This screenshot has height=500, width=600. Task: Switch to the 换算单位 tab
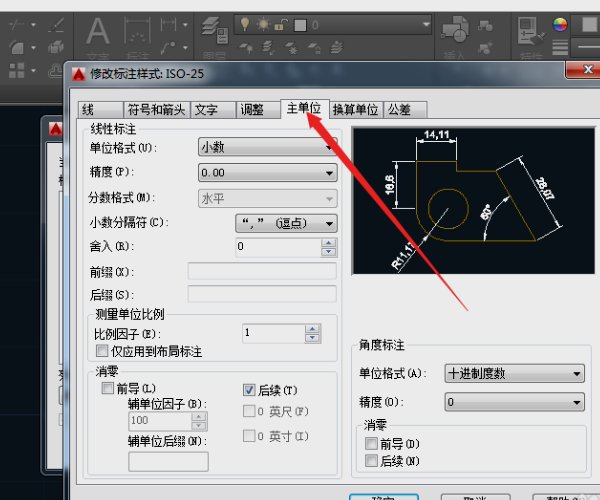[356, 110]
